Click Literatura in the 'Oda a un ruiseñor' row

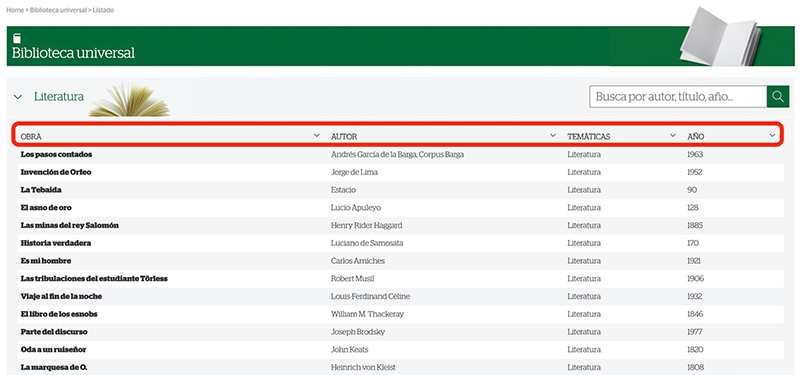(584, 349)
